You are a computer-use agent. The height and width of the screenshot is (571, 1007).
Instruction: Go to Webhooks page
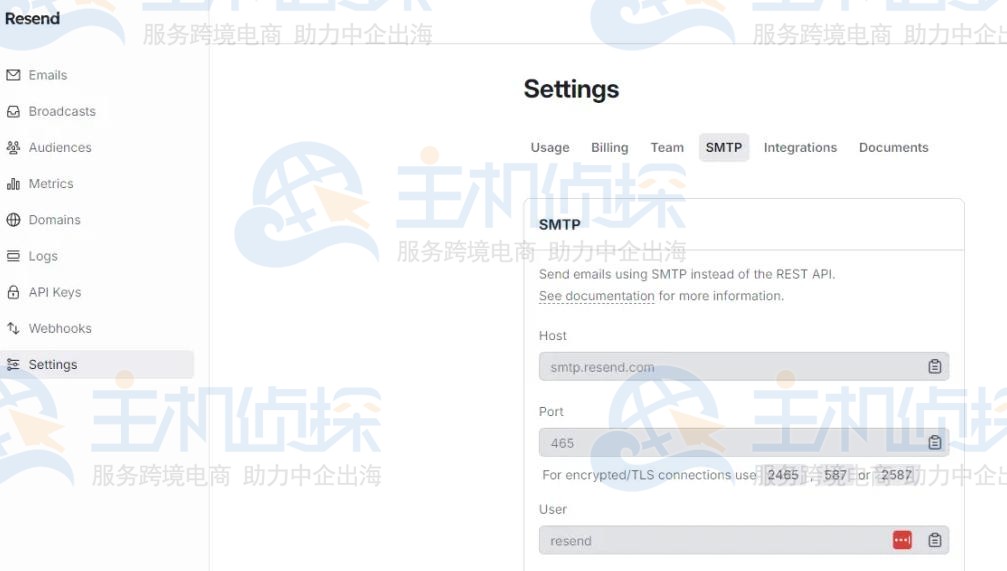pos(60,328)
